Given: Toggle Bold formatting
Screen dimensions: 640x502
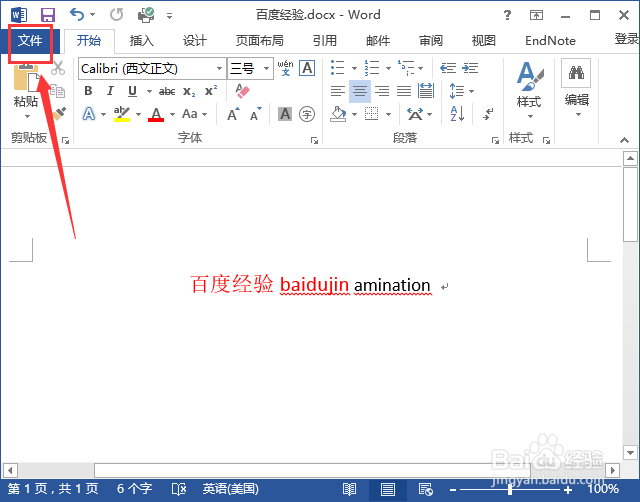Looking at the screenshot, I should click(88, 91).
